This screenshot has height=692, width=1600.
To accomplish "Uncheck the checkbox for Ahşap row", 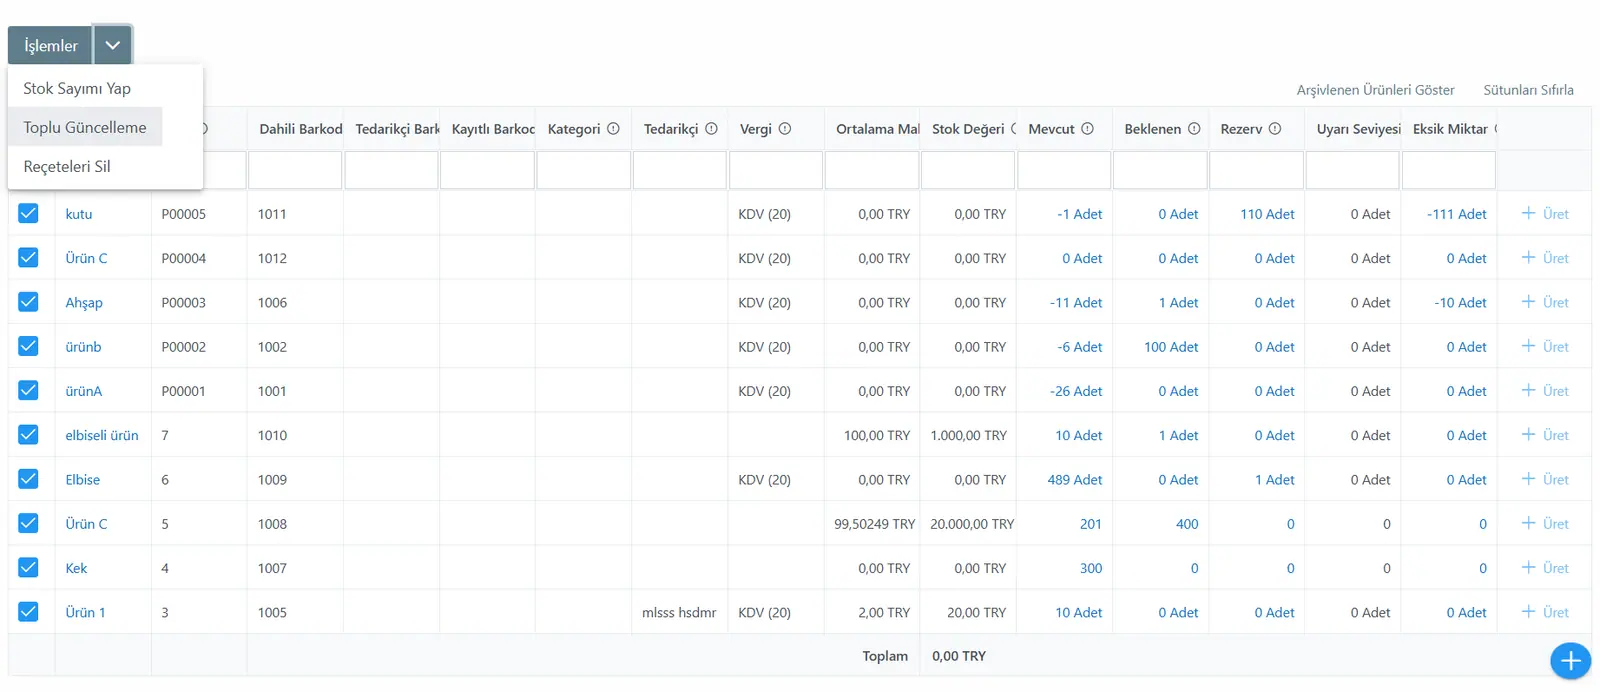I will pos(28,302).
